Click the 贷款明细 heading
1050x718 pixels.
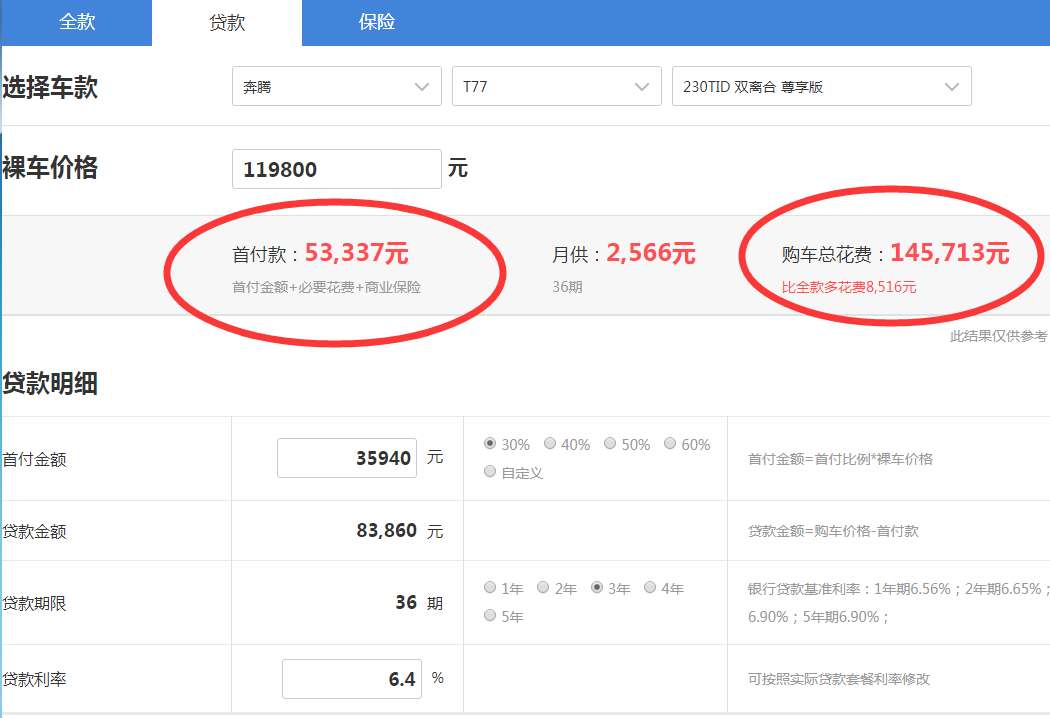pyautogui.click(x=50, y=384)
